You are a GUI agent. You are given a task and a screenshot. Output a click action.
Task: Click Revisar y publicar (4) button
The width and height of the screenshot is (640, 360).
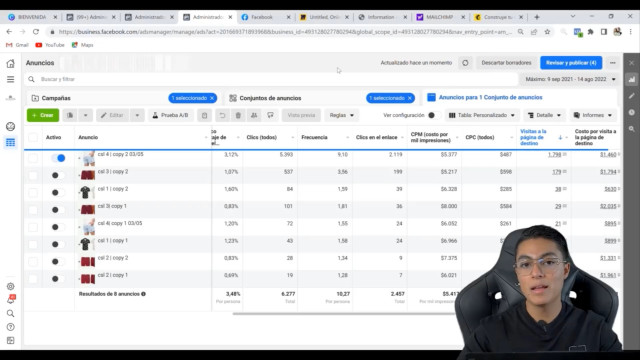[x=571, y=63]
